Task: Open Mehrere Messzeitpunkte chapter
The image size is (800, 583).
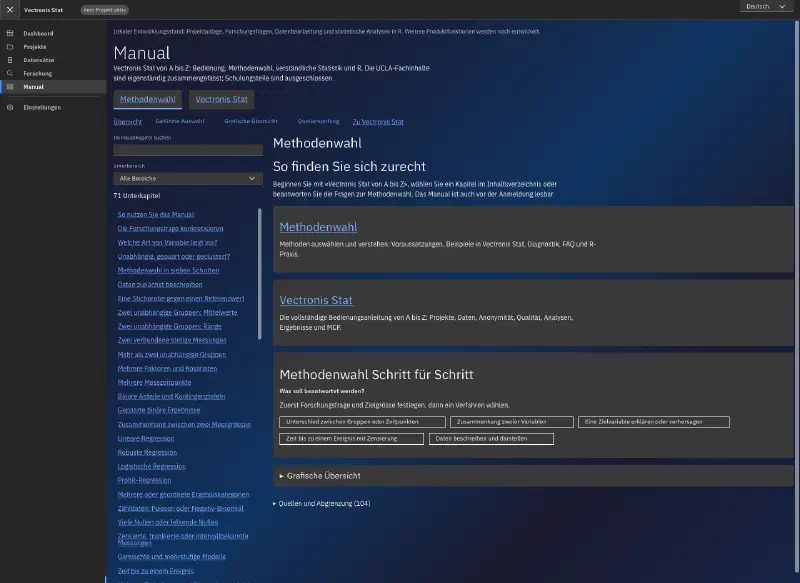Action: [x=154, y=383]
